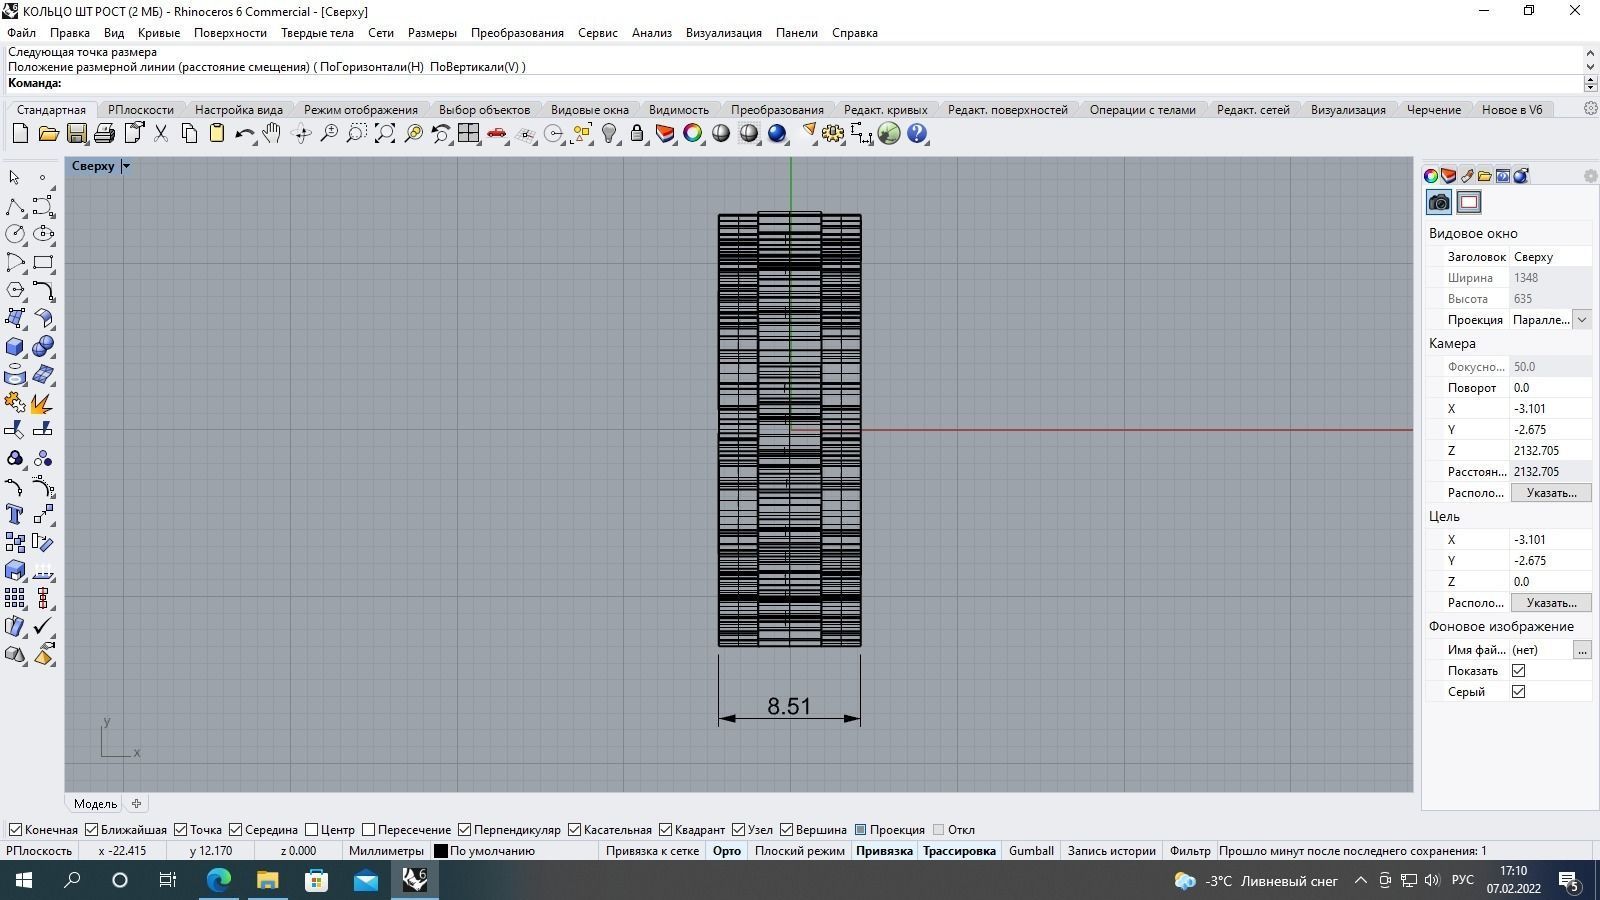This screenshot has width=1600, height=900.
Task: Select the Polygon tool in the sidebar
Action: pyautogui.click(x=15, y=290)
